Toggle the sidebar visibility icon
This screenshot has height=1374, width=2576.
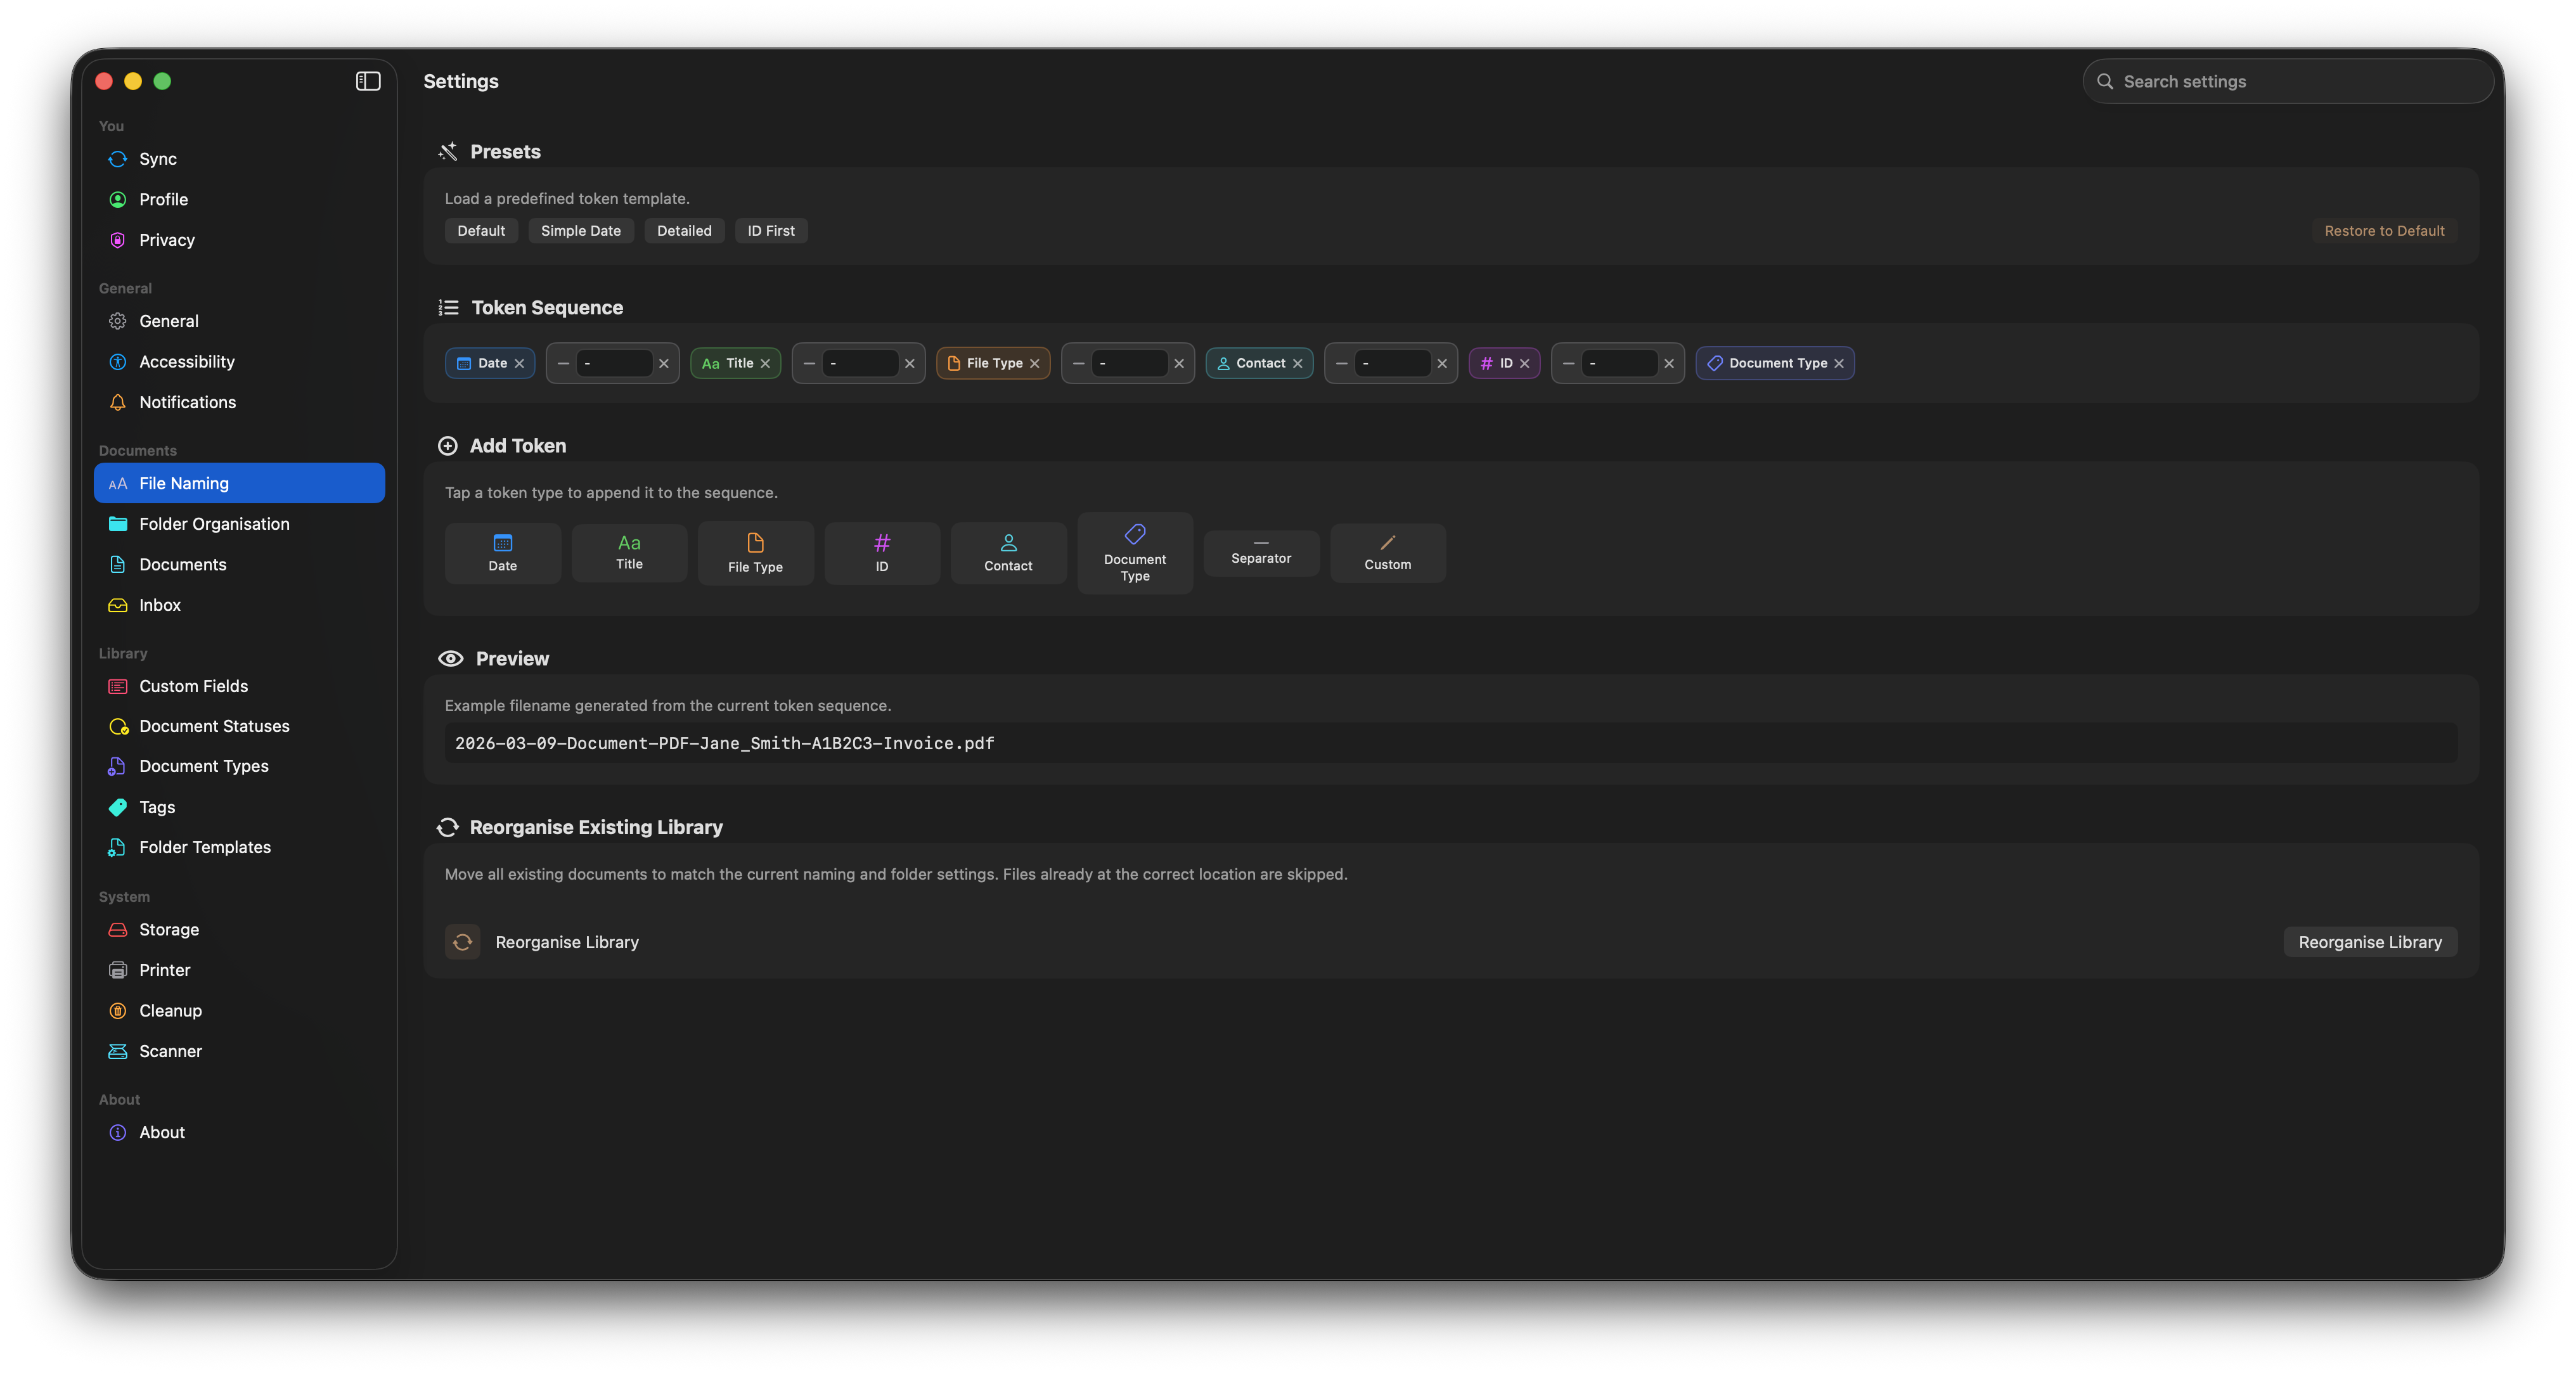[x=368, y=81]
